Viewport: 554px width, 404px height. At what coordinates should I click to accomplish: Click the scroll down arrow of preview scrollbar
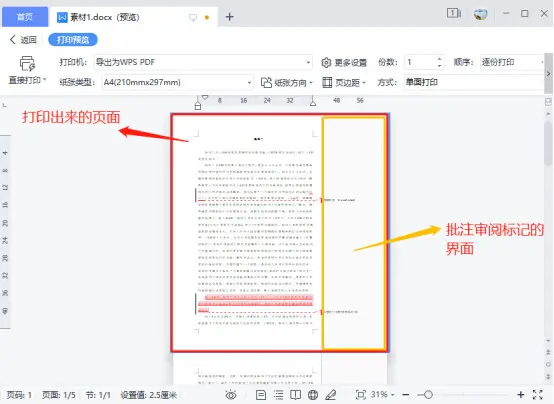tap(548, 341)
